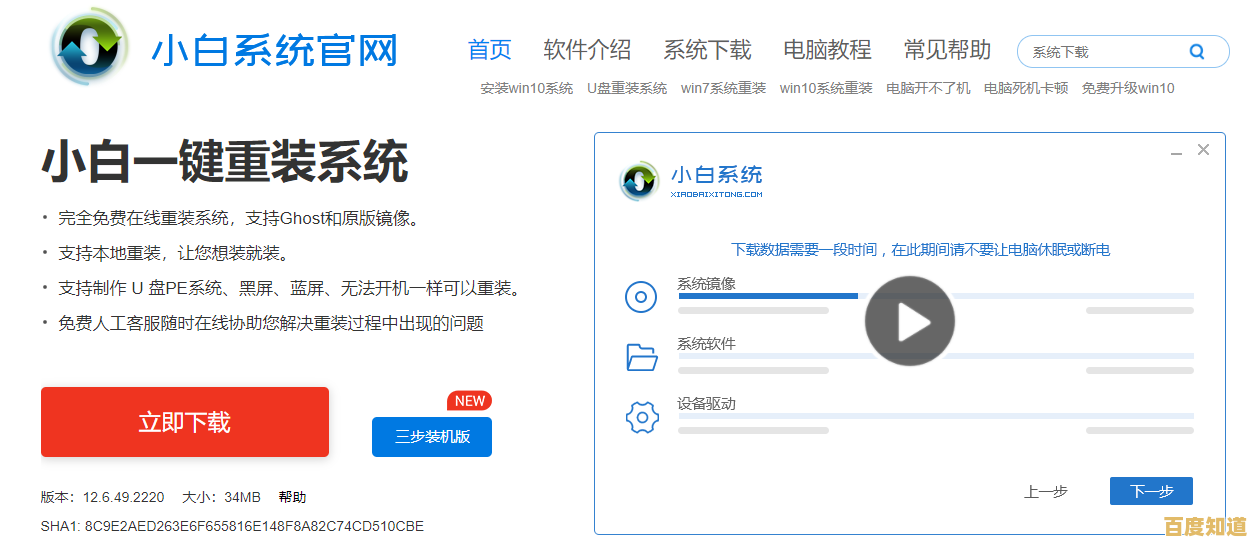Open the 电脑教程 section
Viewport: 1252px width, 545px height.
click(x=827, y=50)
